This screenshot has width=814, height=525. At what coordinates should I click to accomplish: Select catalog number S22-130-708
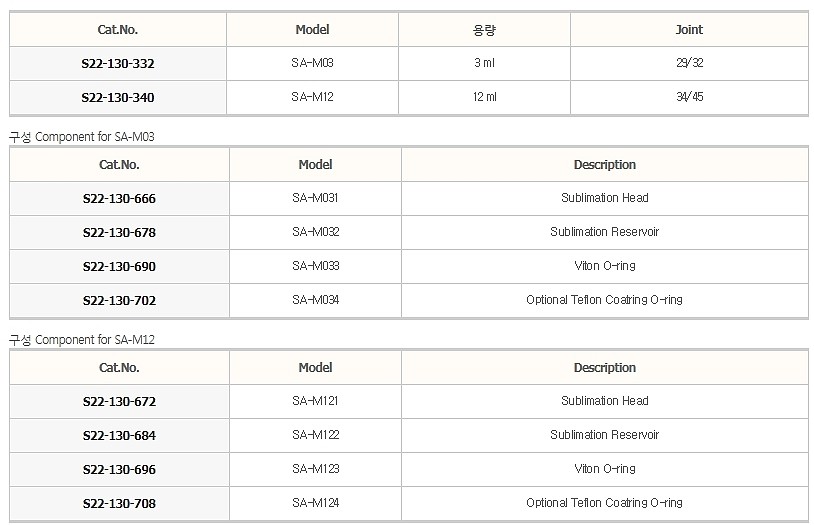(119, 503)
